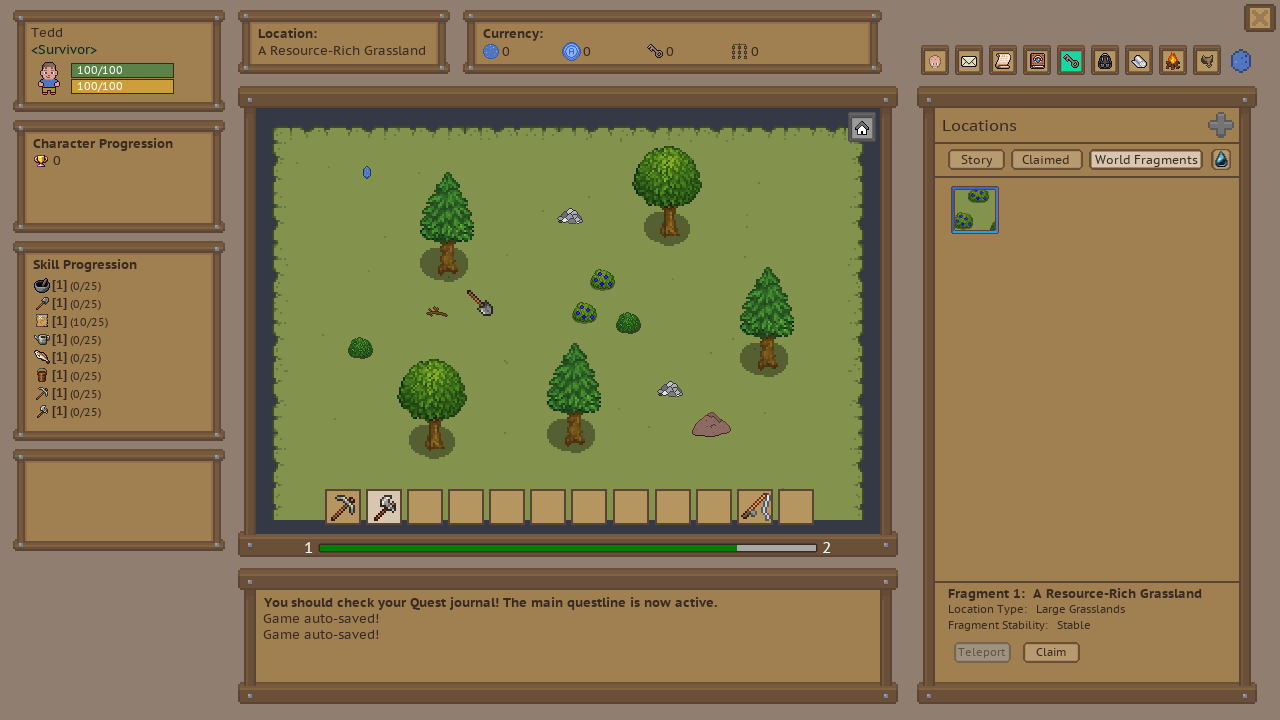This screenshot has width=1280, height=720.
Task: Open the quest scroll icon
Action: tap(1002, 61)
